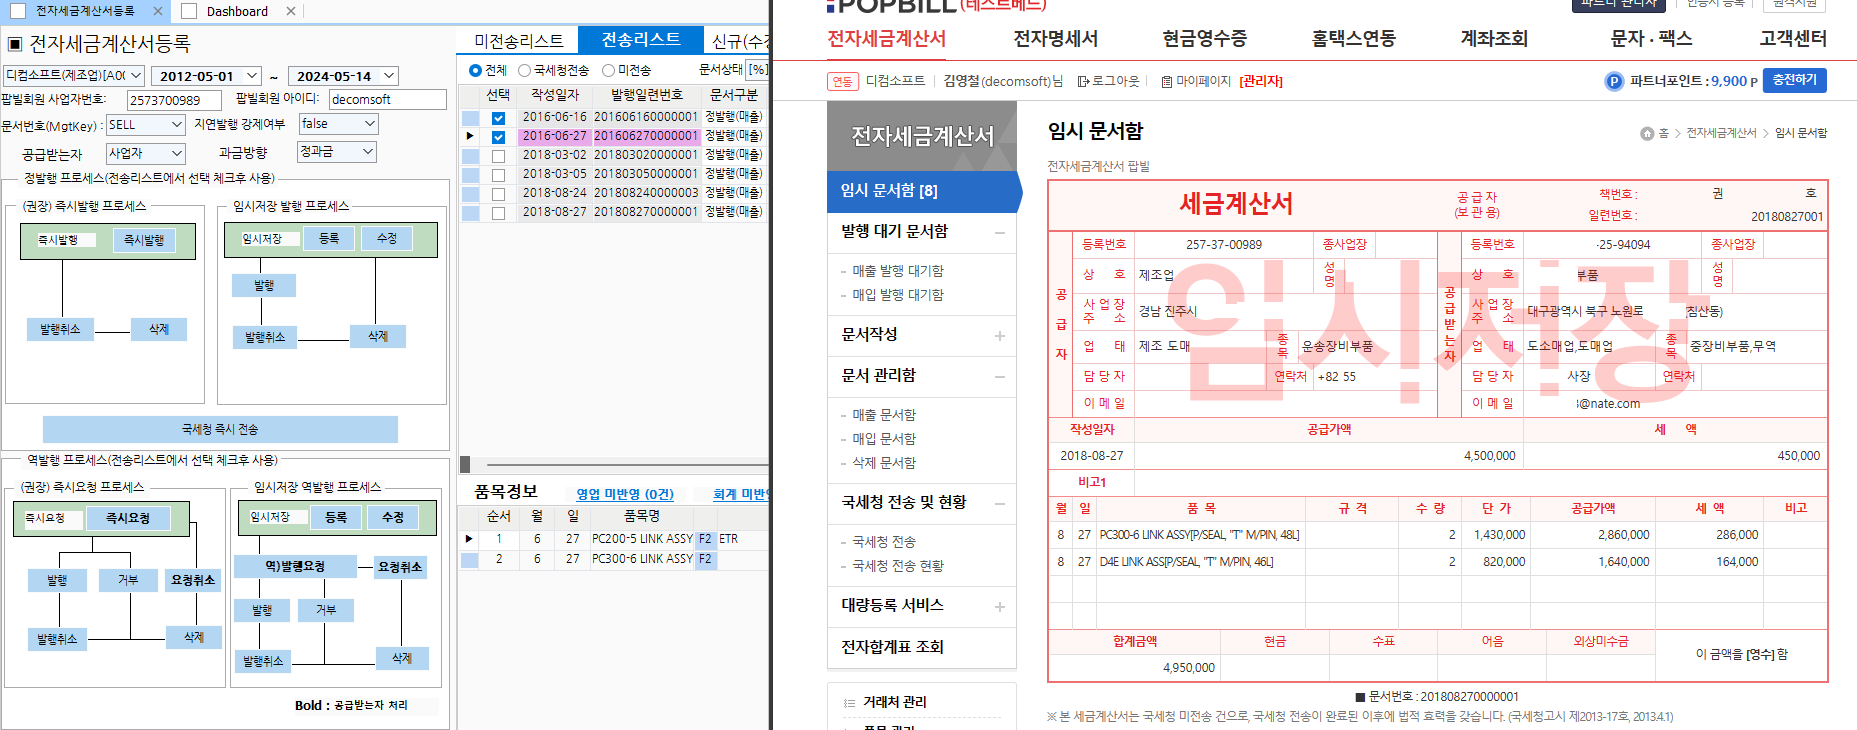The height and width of the screenshot is (730, 1857).
Task: Click the F2 cell of PC200-5 LINK ASSY
Action: pyautogui.click(x=705, y=539)
